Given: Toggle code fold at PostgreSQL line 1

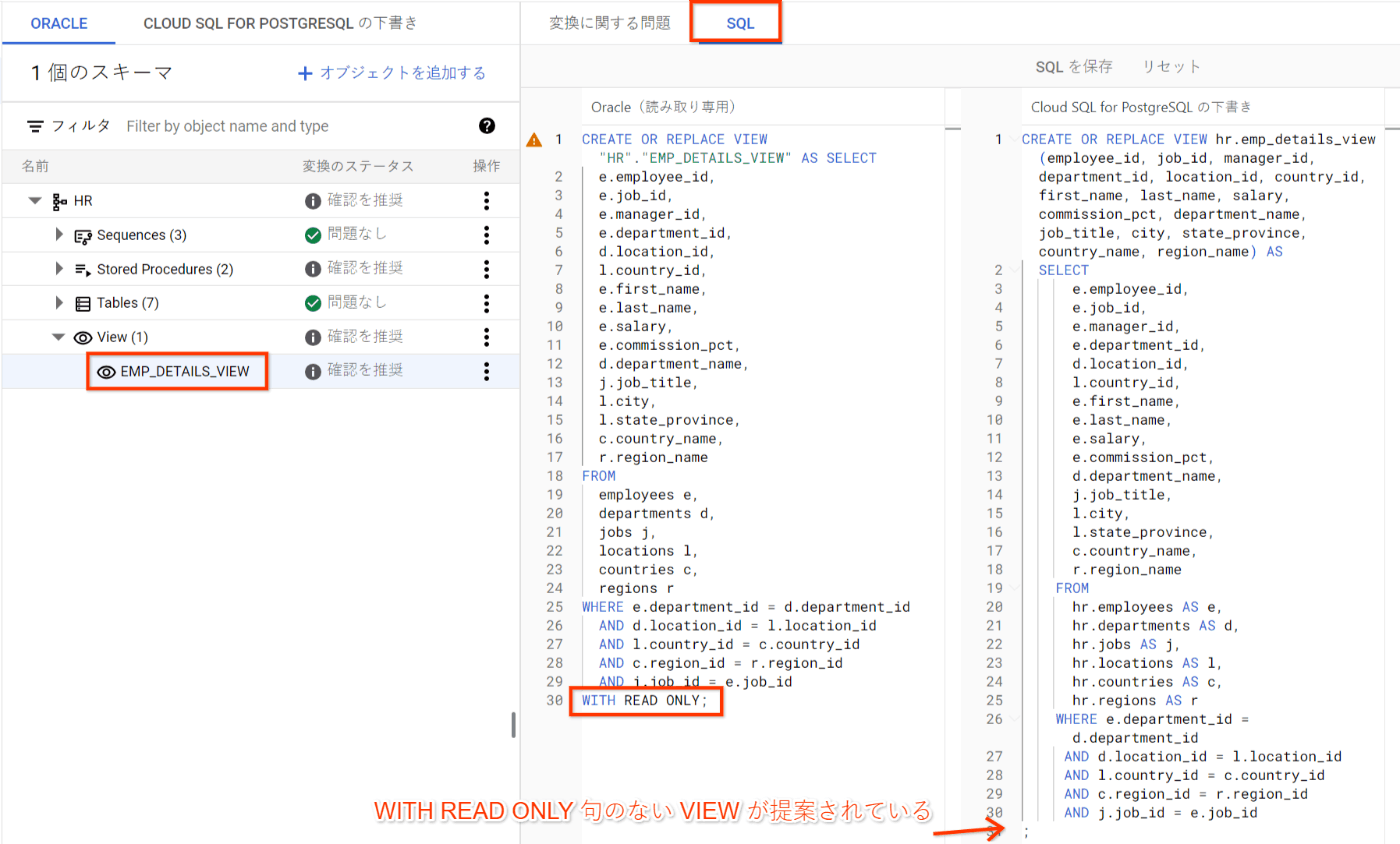Looking at the screenshot, I should point(1013,140).
